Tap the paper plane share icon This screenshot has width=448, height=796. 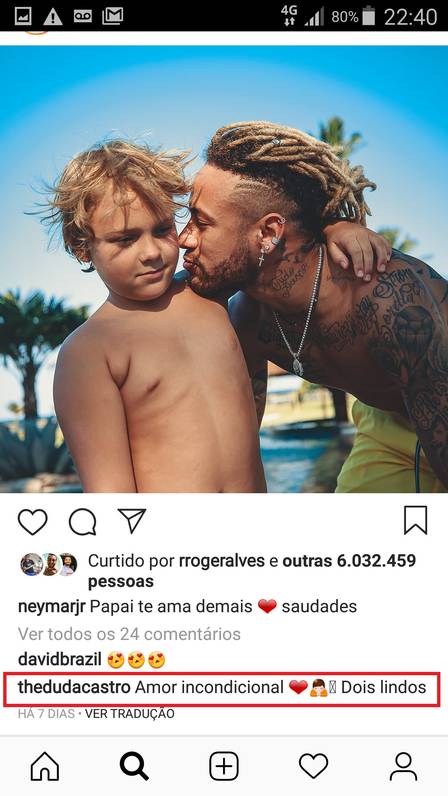[x=132, y=520]
